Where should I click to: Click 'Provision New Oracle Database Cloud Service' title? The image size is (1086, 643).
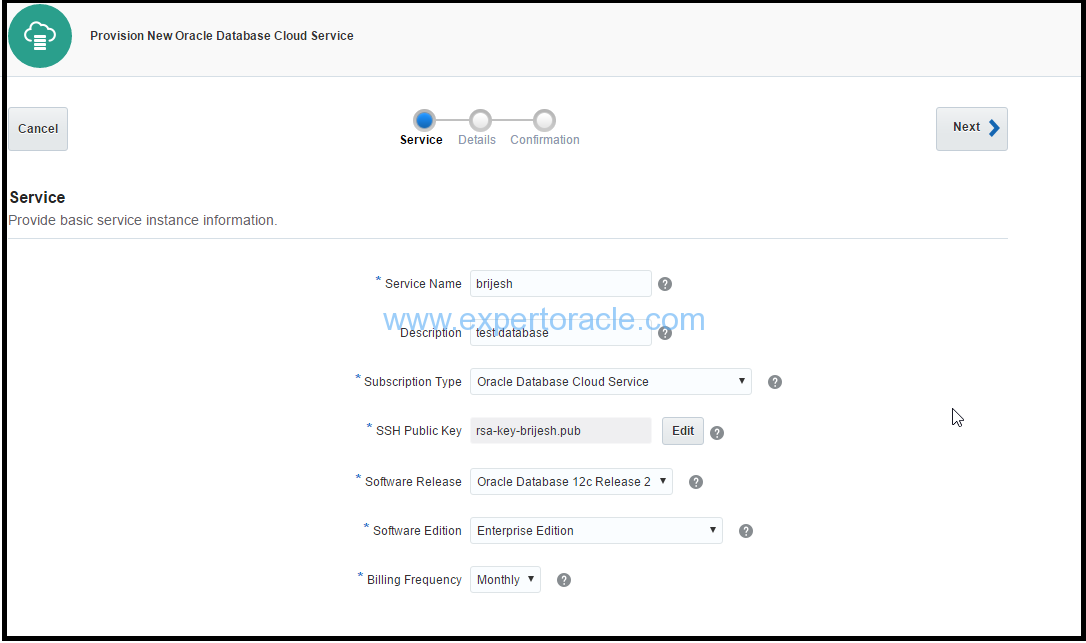[222, 36]
